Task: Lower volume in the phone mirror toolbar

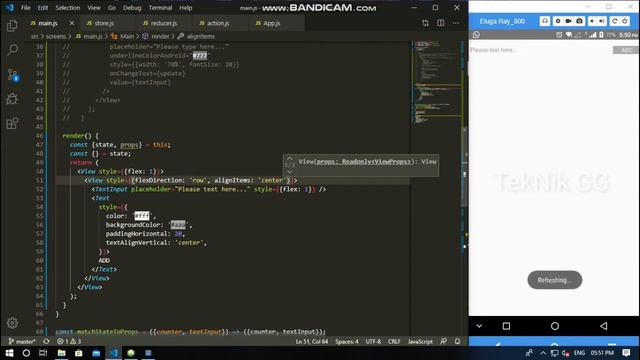Action: click(592, 21)
